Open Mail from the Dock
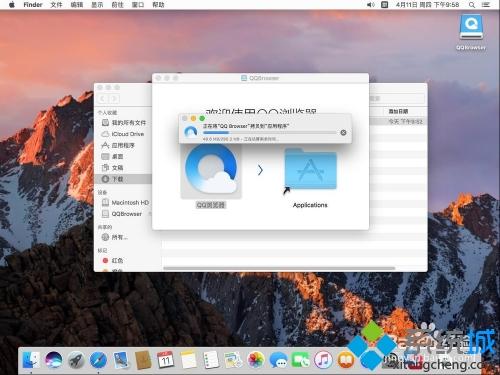 pos(121,360)
